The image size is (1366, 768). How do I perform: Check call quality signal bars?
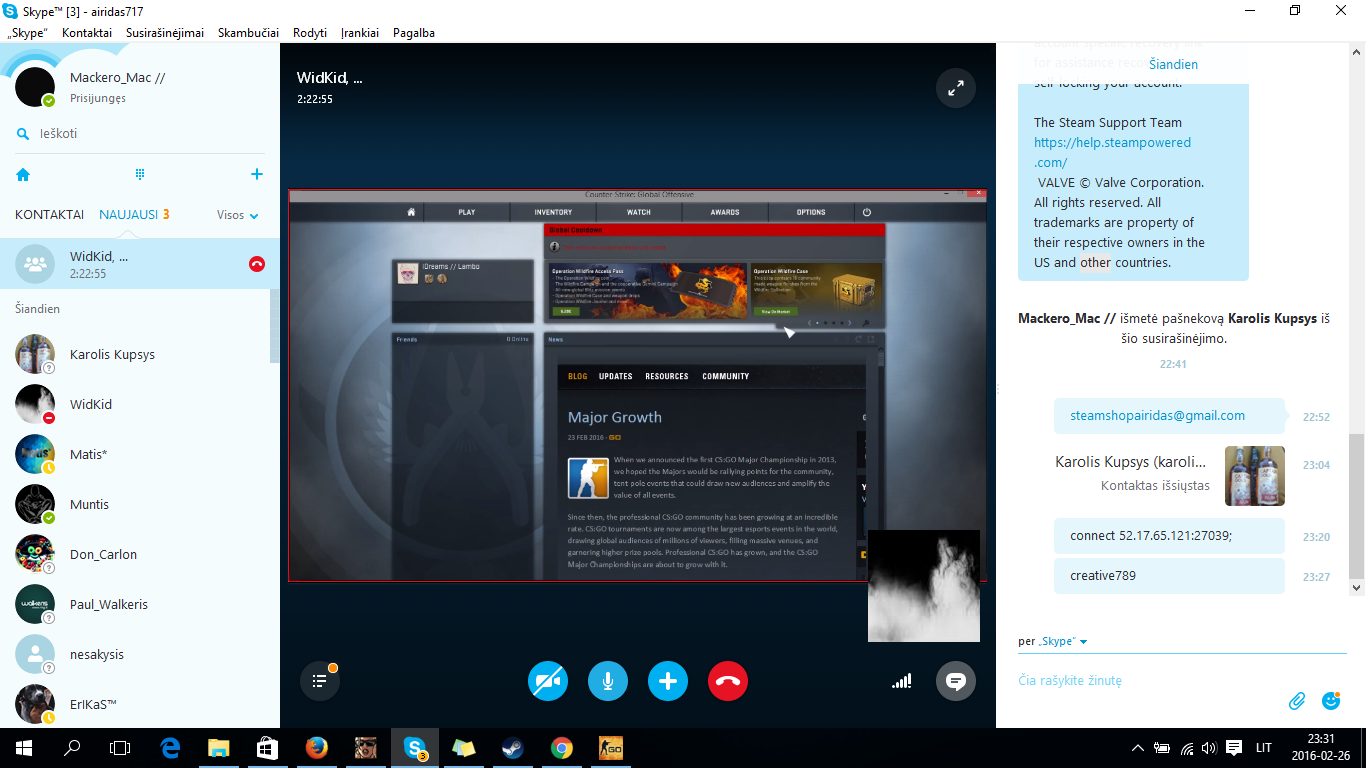tap(902, 681)
